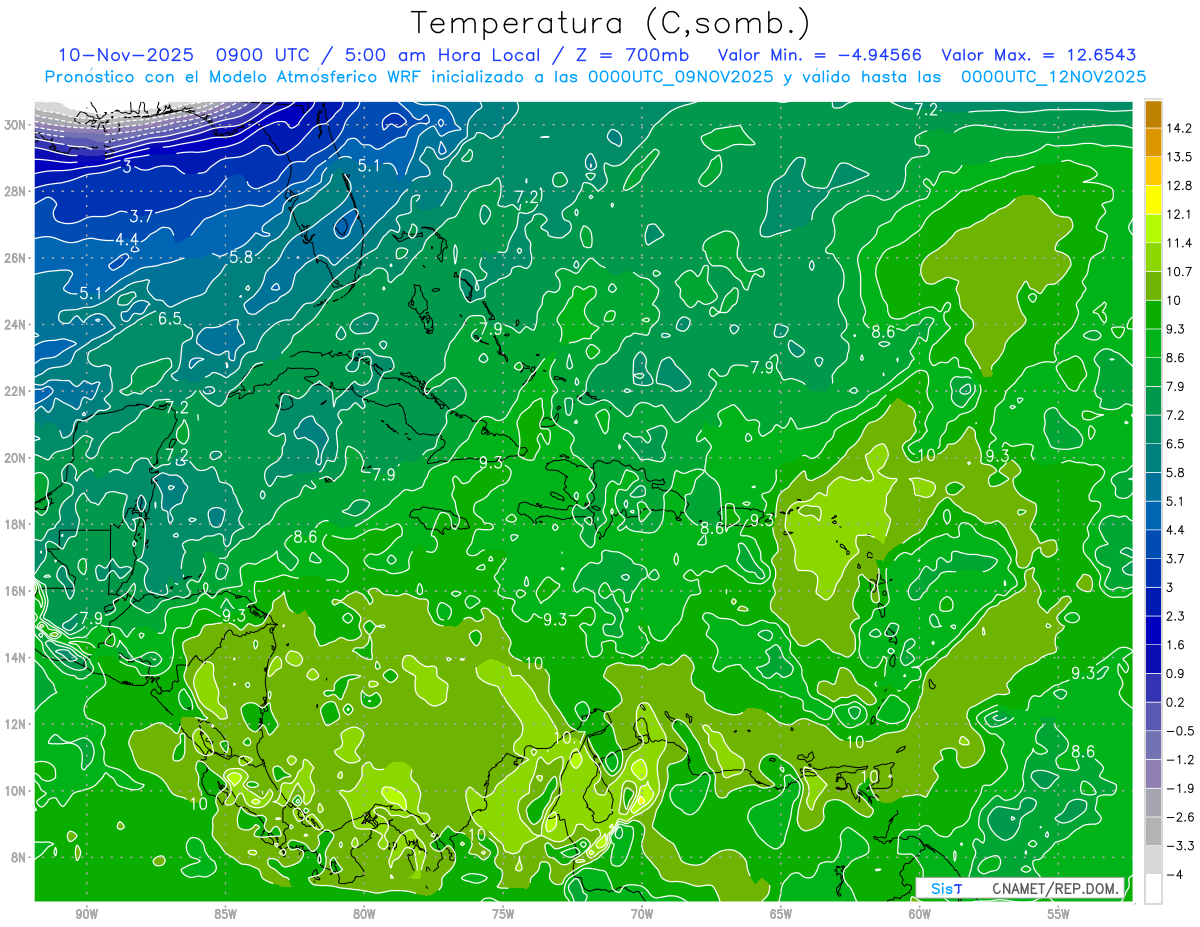Viewport: 1200px width, 927px height.
Task: Pick the yellow swatch between 12.1 and 12.8
Action: [x=1153, y=199]
